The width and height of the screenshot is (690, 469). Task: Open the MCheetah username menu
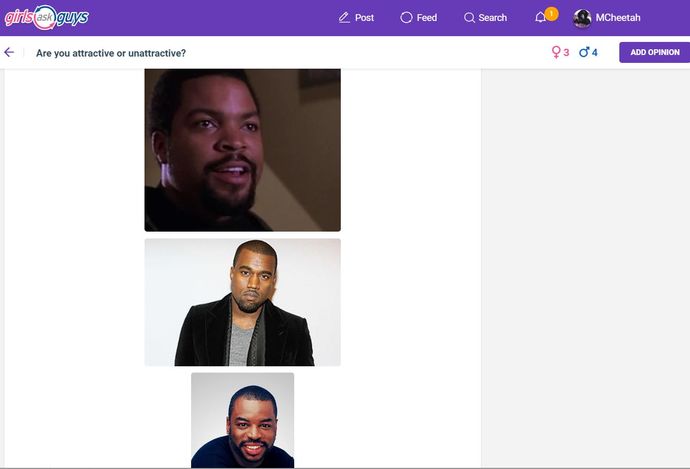[618, 18]
